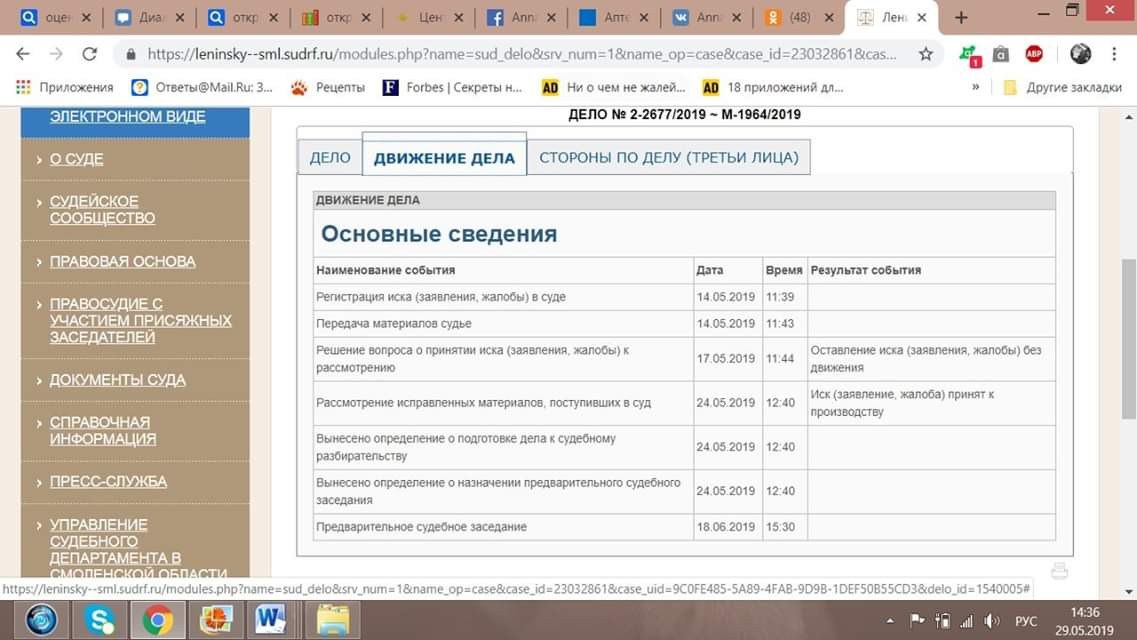Image resolution: width=1137 pixels, height=640 pixels.
Task: Click the address bar URL
Action: tap(521, 54)
